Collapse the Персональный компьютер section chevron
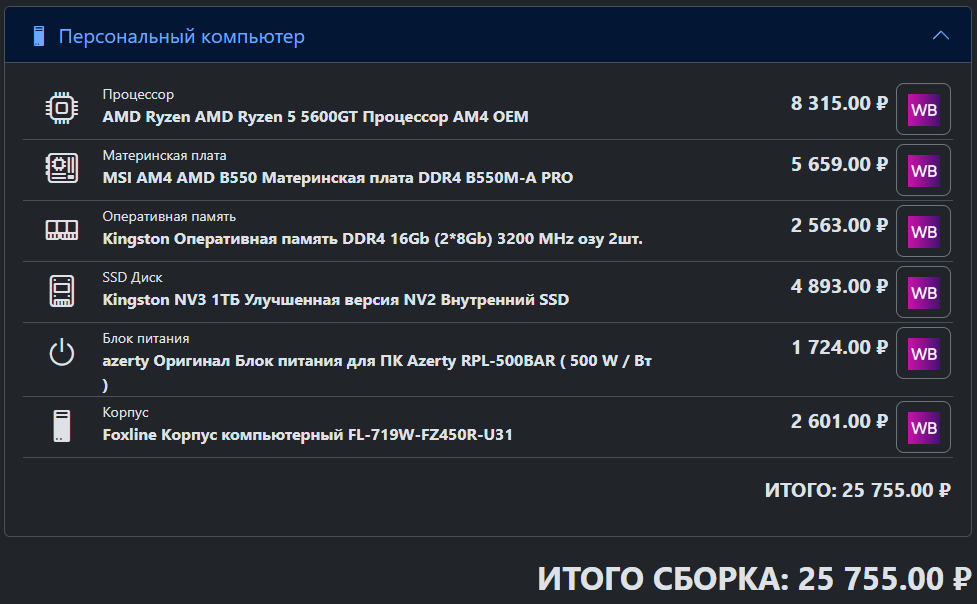Screen dimensions: 977x604 940,36
